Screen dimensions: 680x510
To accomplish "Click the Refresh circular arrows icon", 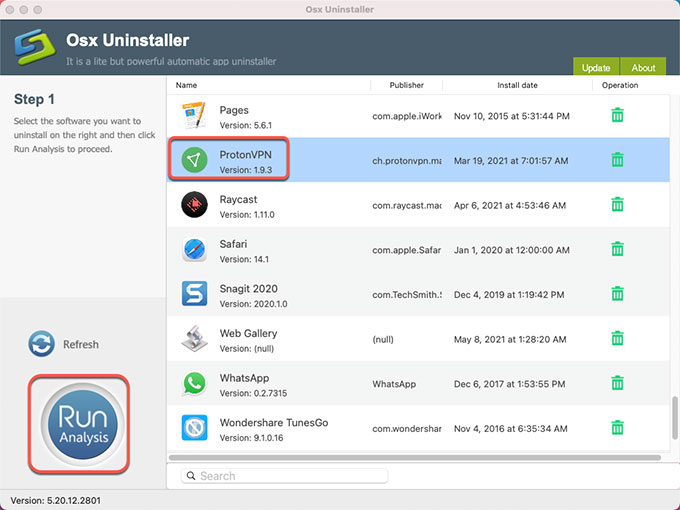I will [42, 344].
